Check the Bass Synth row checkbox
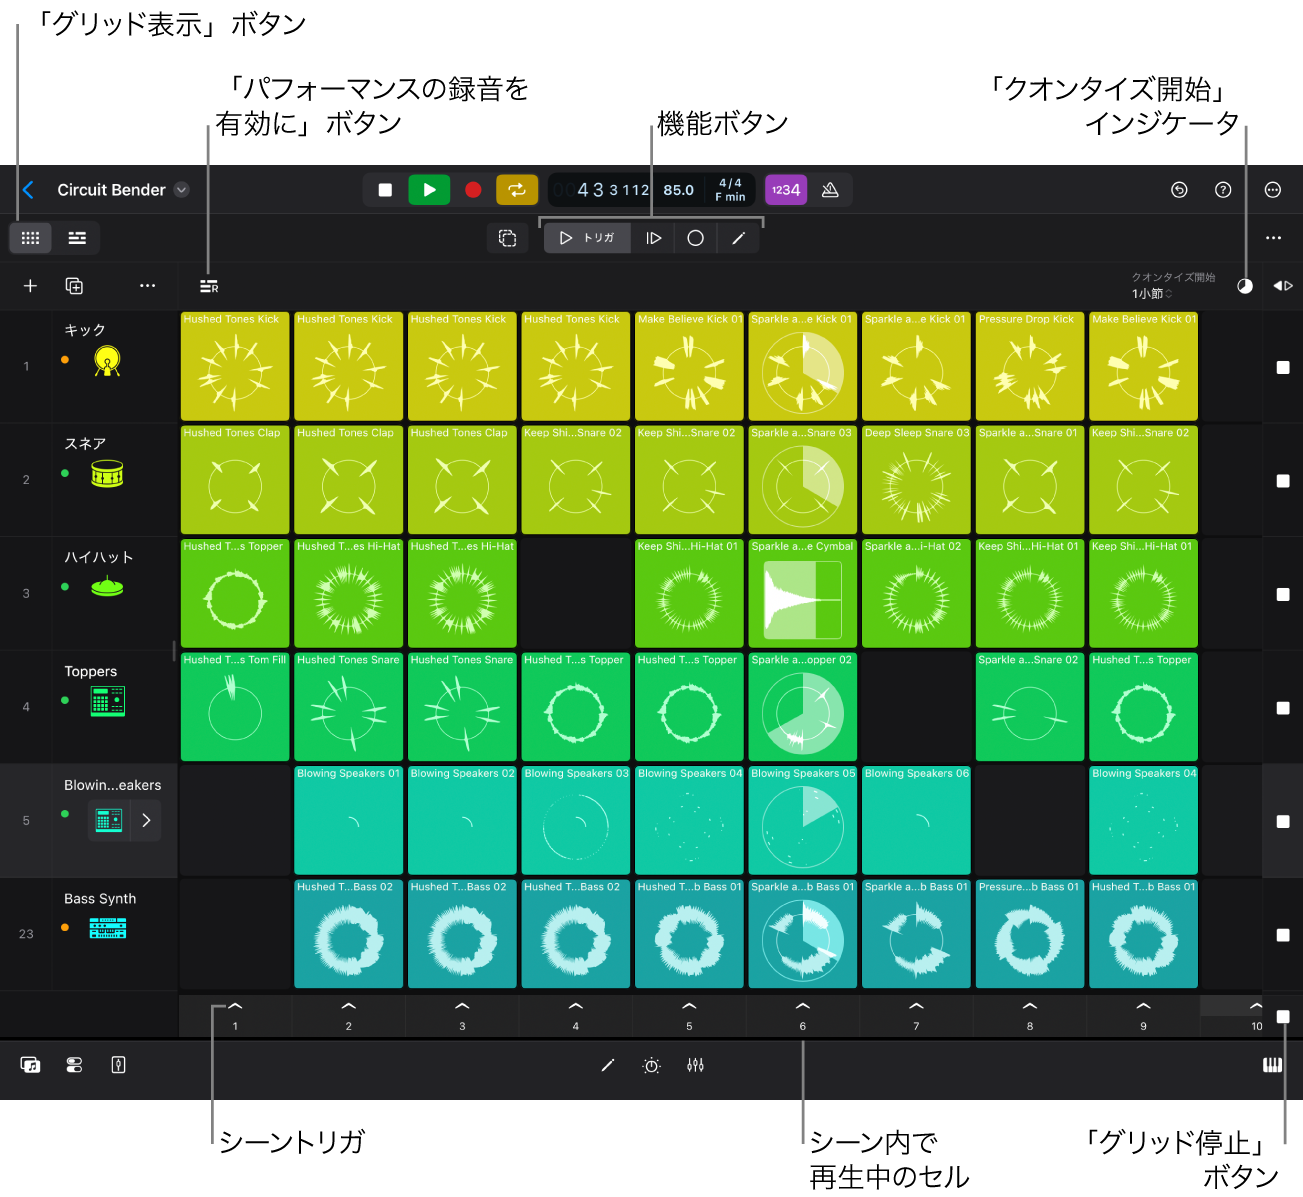 click(x=1283, y=935)
